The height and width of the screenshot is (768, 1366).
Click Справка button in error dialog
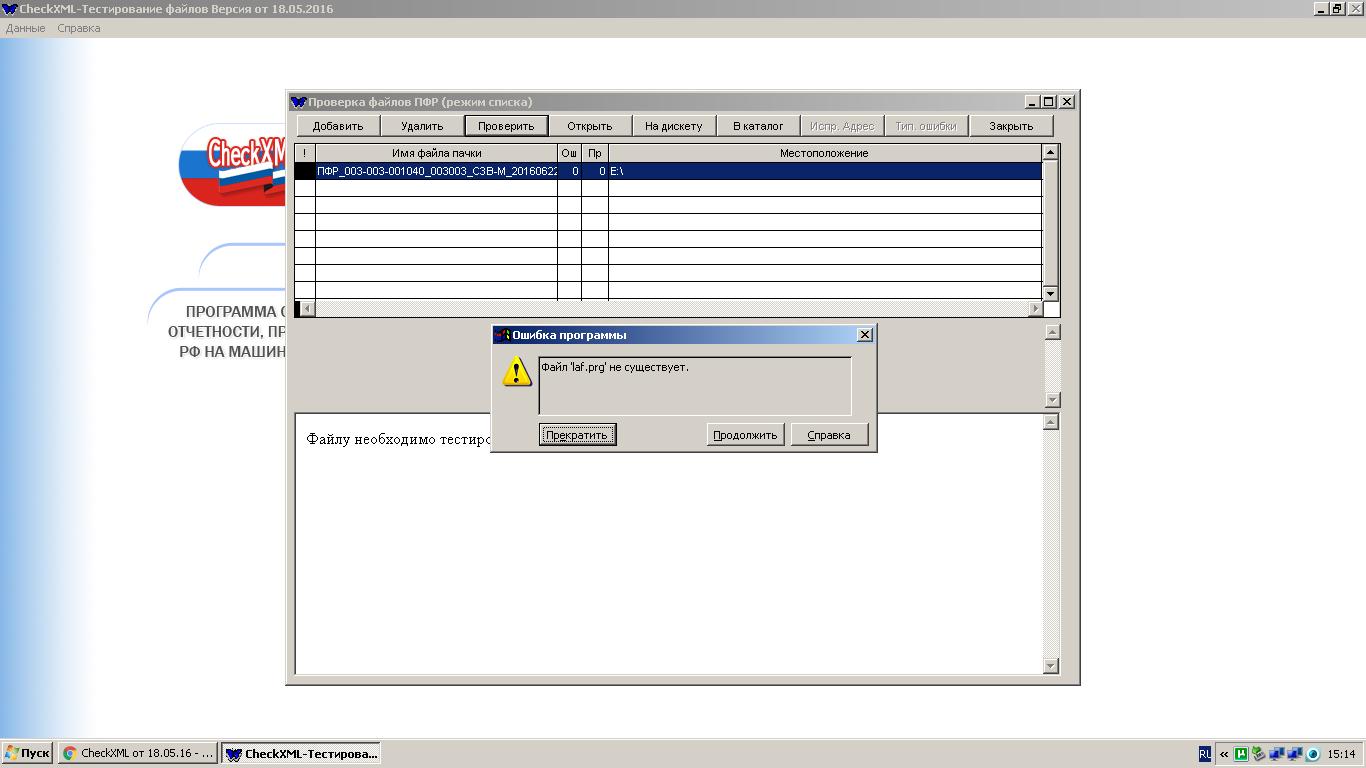[828, 435]
